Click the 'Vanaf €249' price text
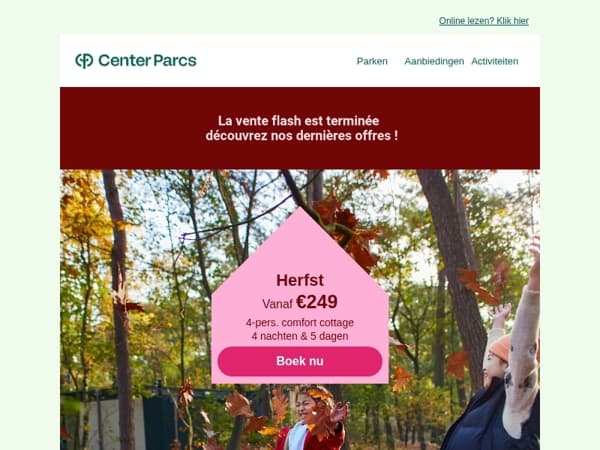The width and height of the screenshot is (600, 450). coord(300,302)
